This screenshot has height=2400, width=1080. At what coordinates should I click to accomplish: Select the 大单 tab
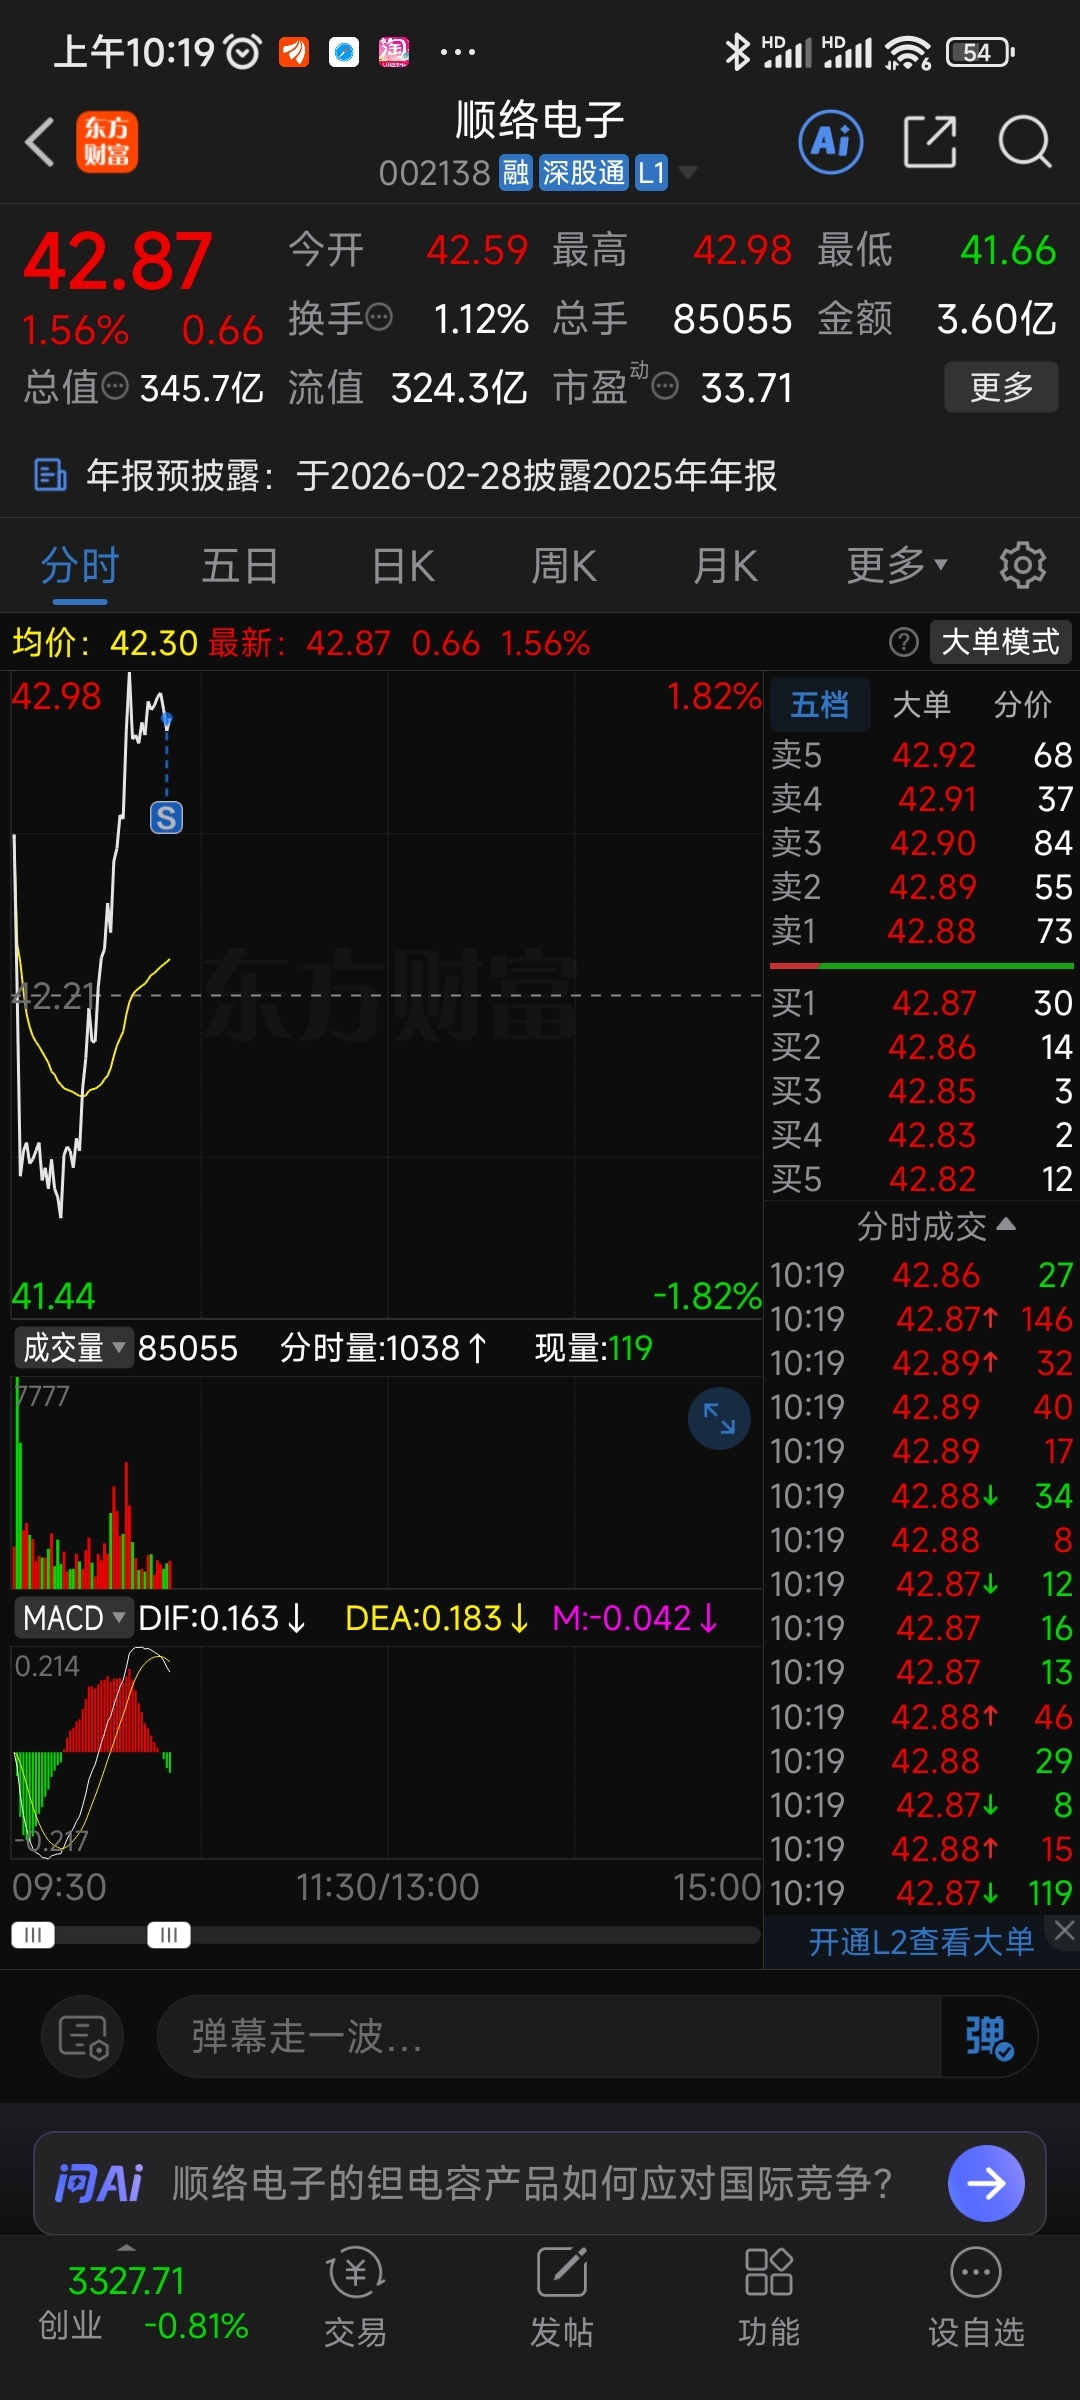coord(921,705)
